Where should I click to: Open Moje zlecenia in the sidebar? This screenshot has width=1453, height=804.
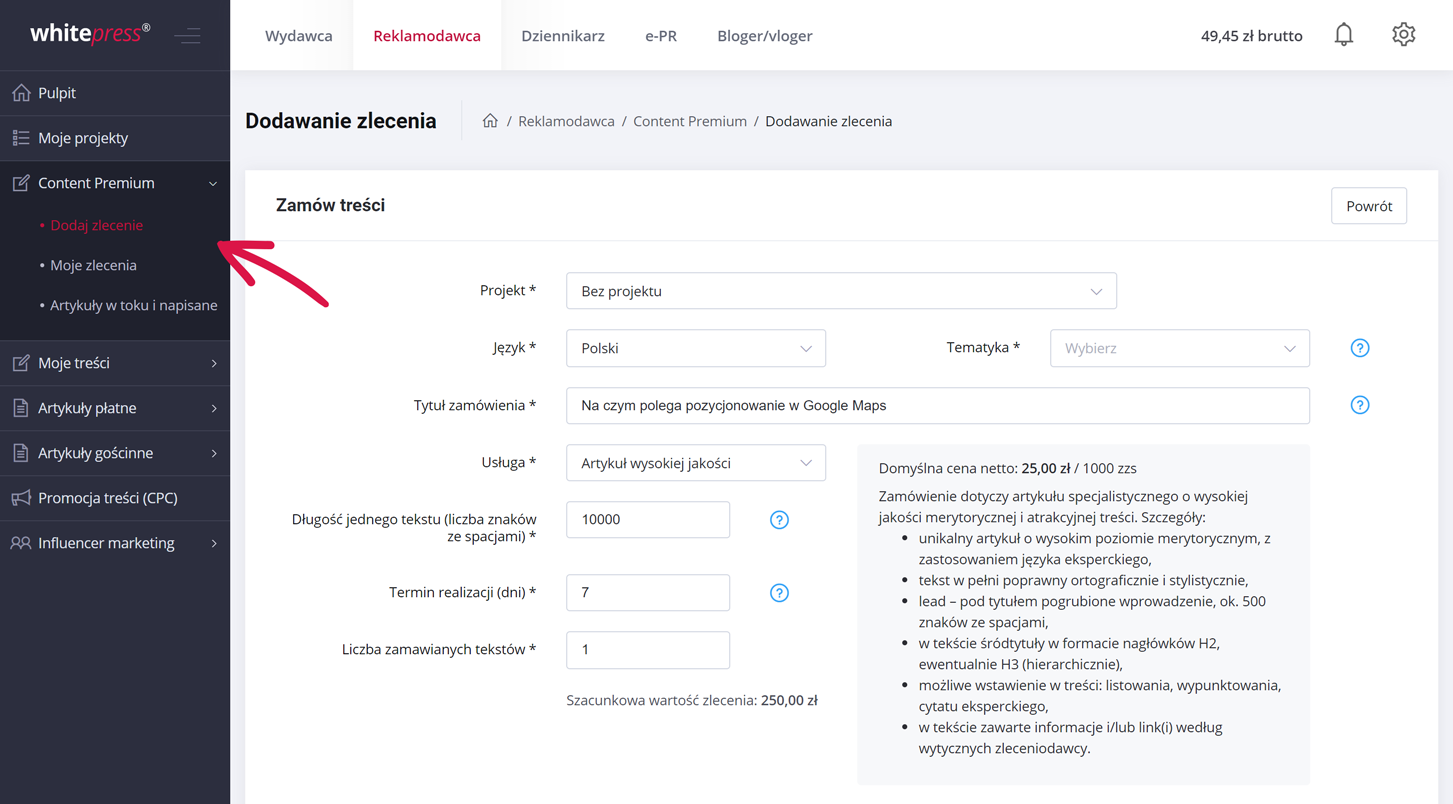[93, 265]
